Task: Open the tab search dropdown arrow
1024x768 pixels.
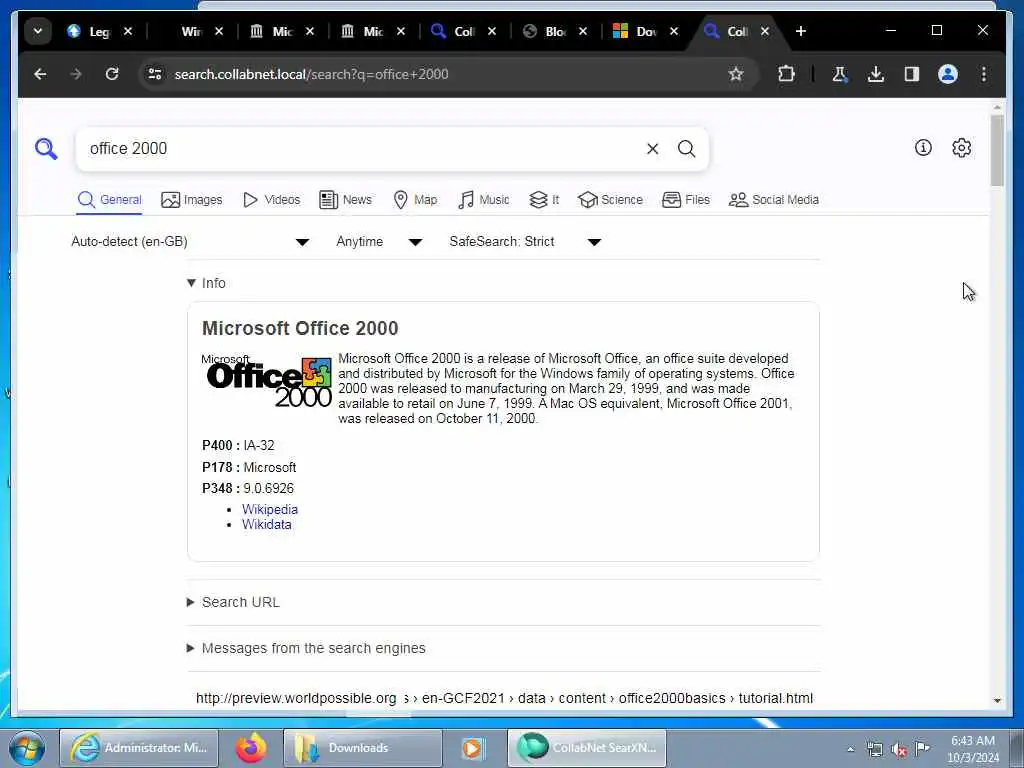Action: [x=38, y=31]
